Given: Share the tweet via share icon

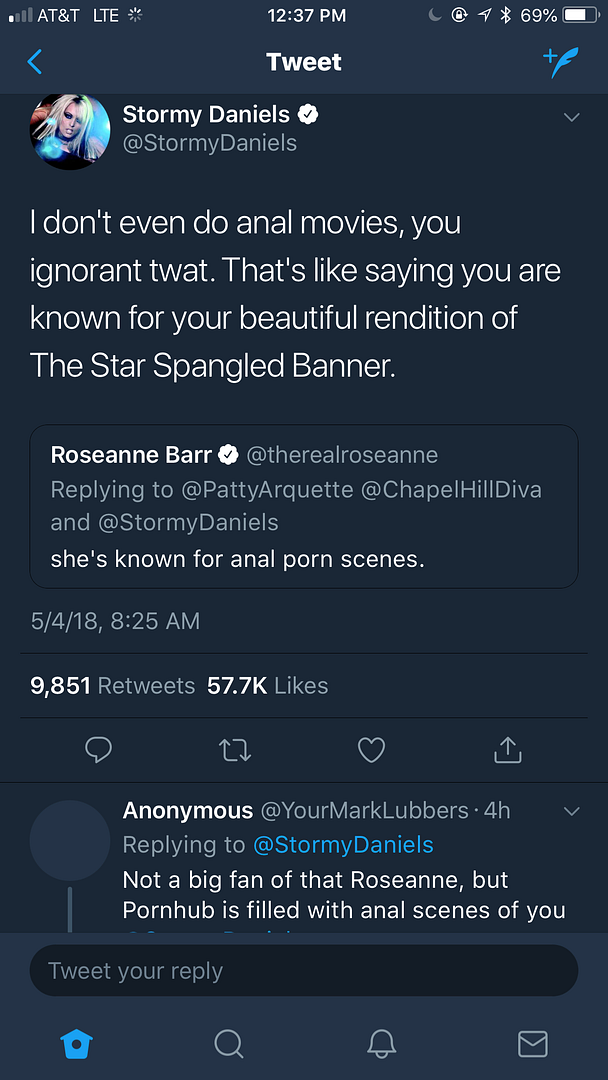Looking at the screenshot, I should click(508, 749).
